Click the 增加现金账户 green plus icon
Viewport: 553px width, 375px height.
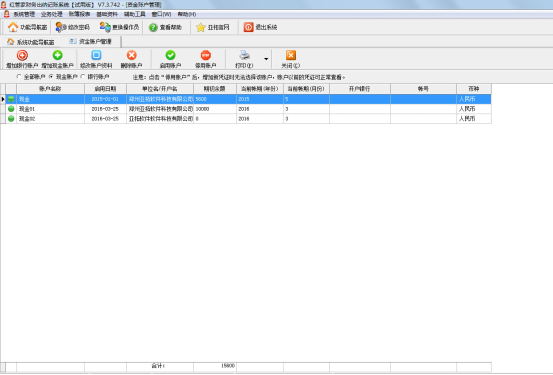pyautogui.click(x=57, y=55)
